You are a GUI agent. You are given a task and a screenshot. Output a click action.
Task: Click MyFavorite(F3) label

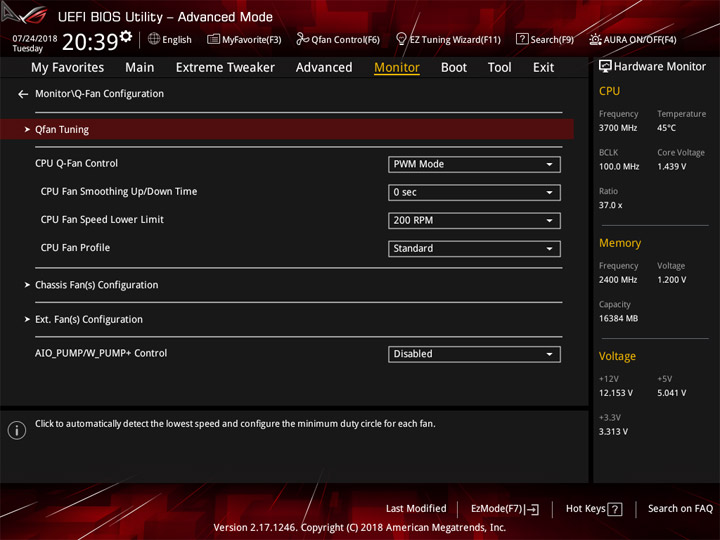(252, 39)
